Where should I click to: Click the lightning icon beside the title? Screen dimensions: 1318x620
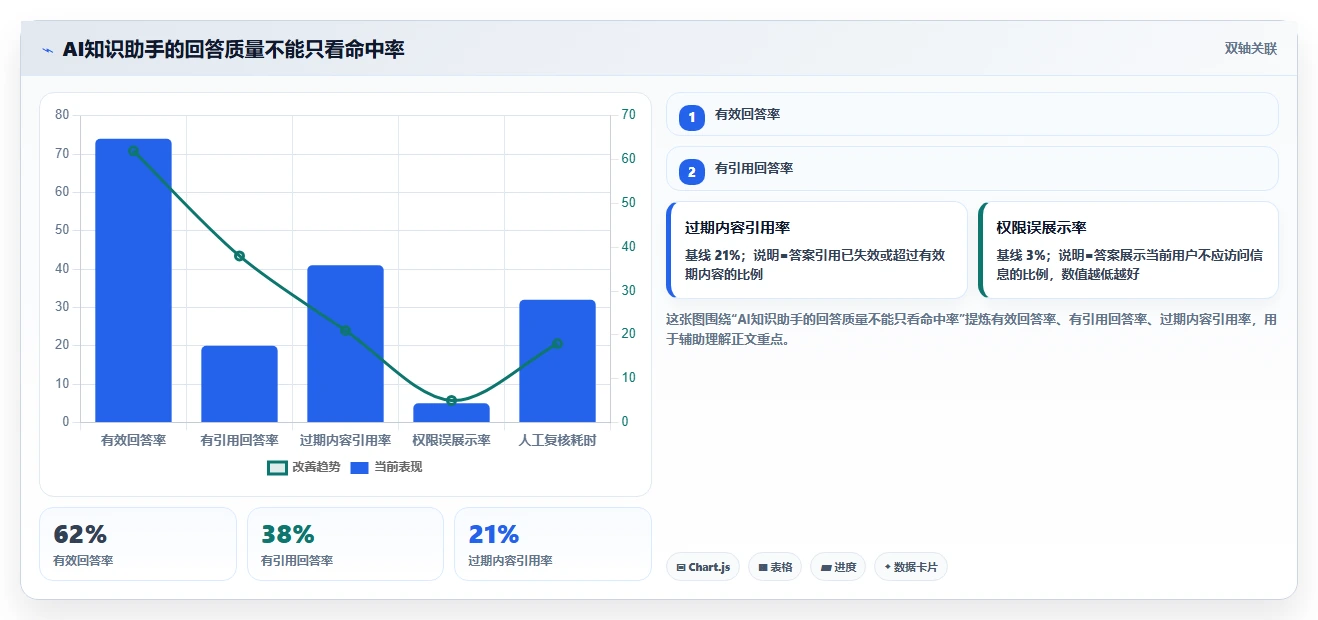pyautogui.click(x=47, y=50)
